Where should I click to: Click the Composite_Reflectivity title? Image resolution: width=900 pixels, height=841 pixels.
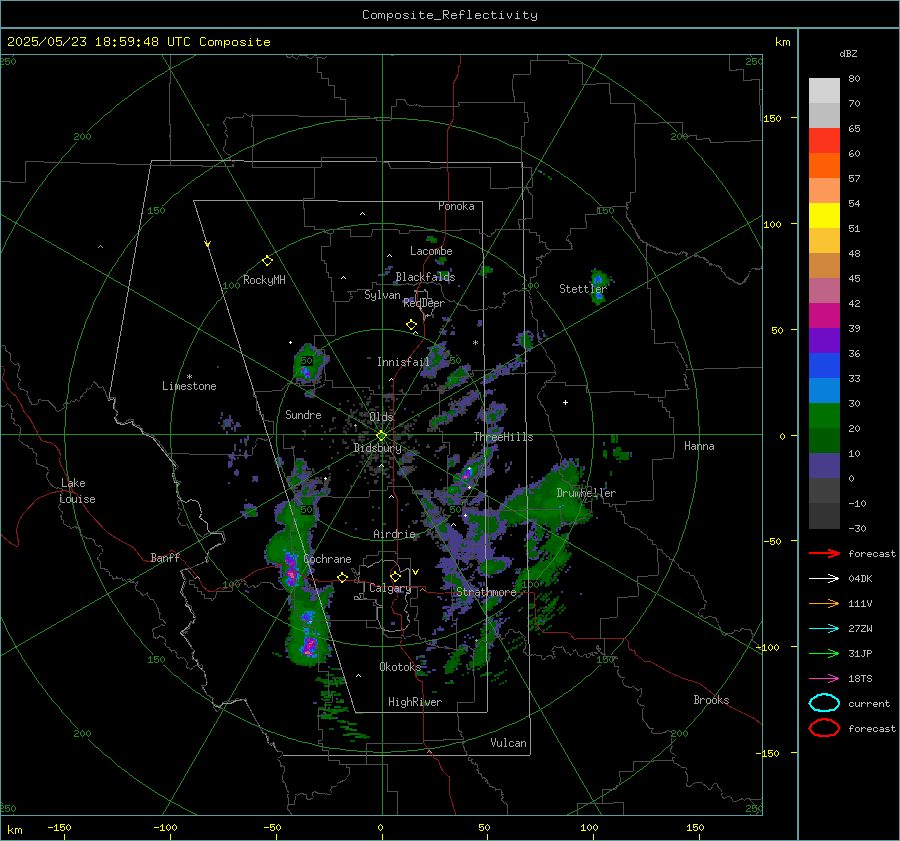pos(450,15)
